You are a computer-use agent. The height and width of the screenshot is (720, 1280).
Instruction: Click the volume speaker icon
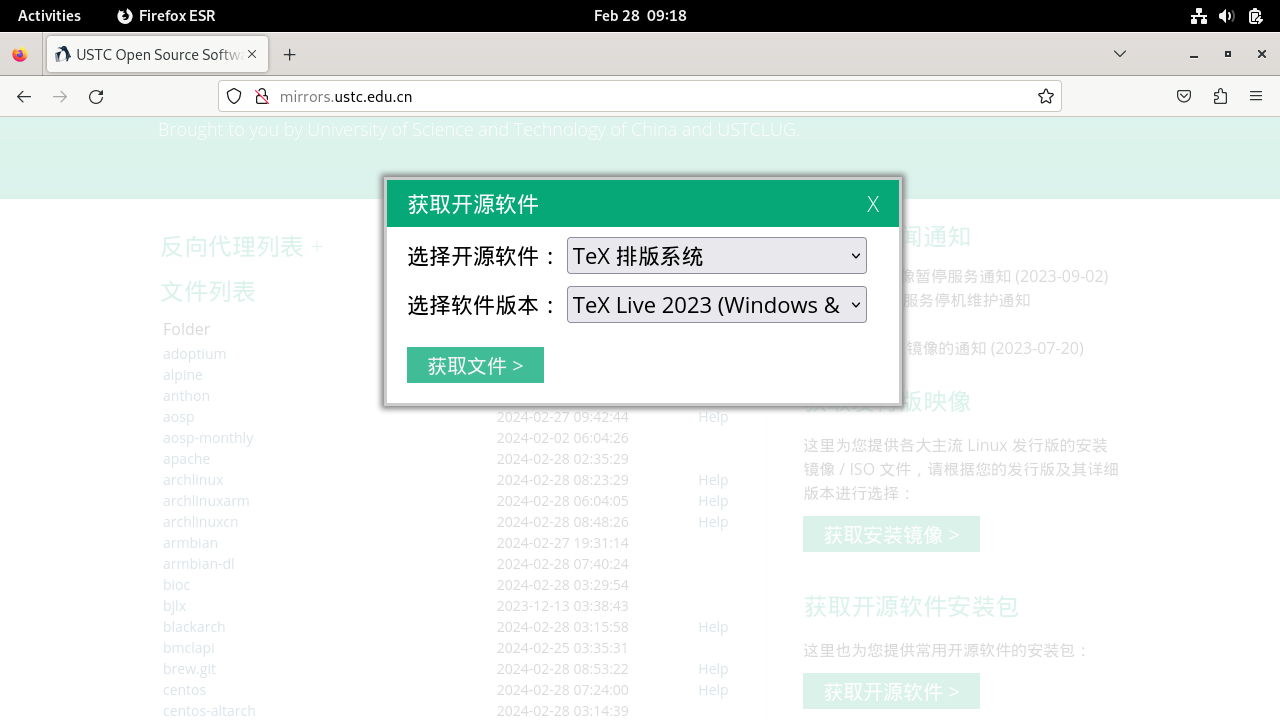pos(1227,16)
